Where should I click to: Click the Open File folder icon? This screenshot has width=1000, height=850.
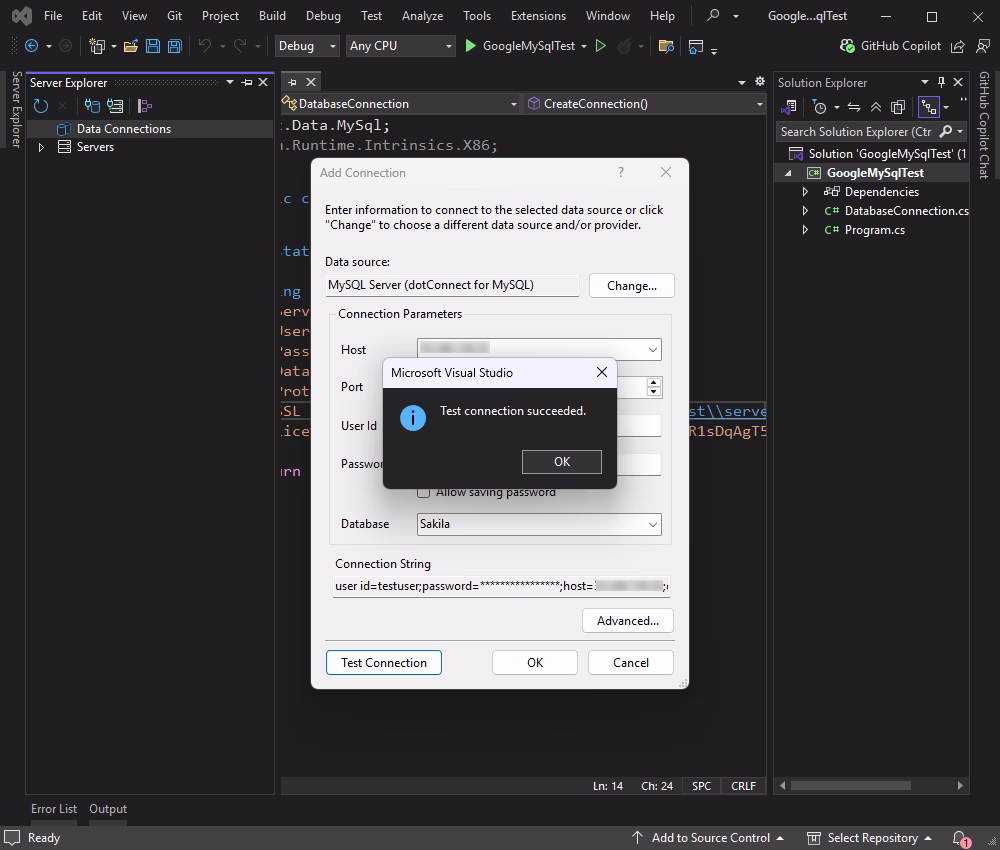(130, 46)
